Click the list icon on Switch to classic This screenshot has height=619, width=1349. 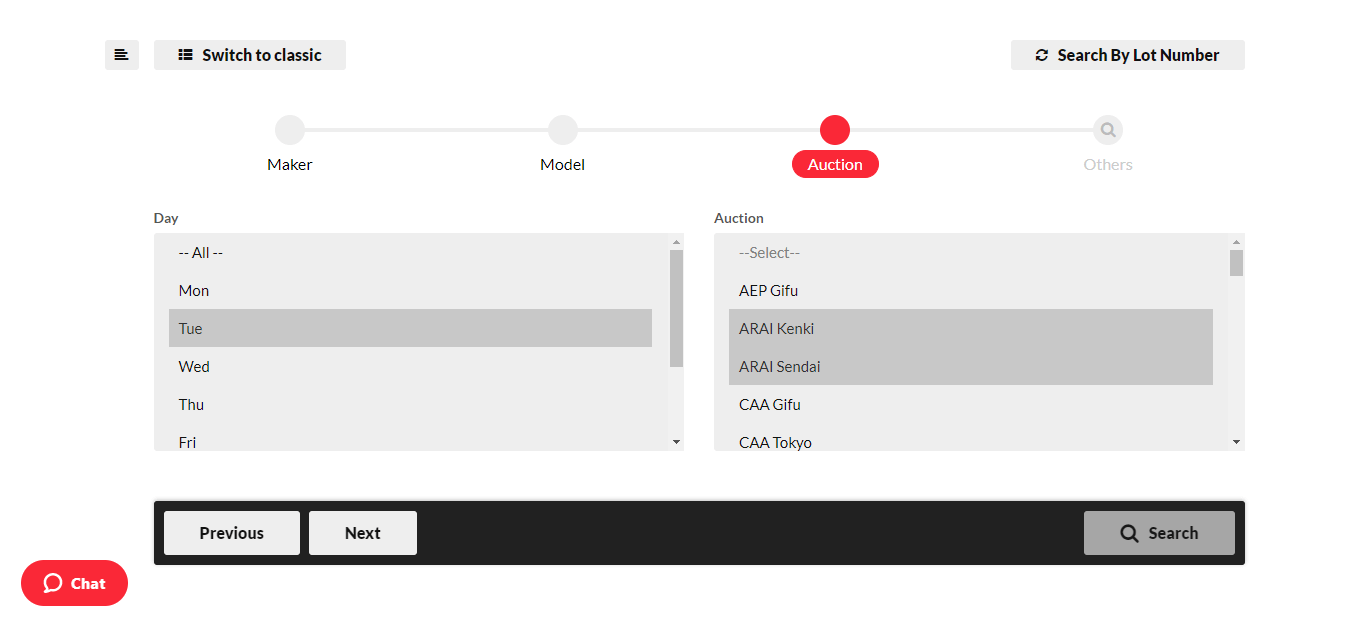pyautogui.click(x=185, y=55)
